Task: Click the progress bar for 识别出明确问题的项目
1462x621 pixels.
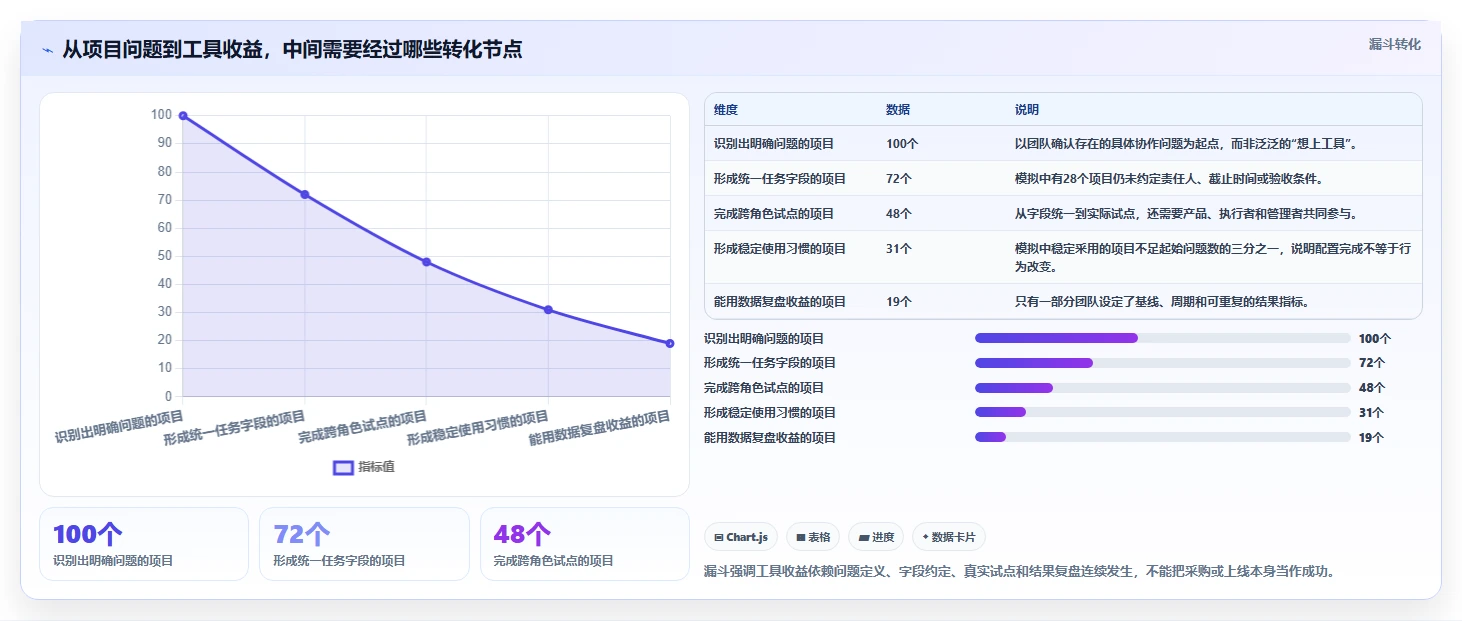Action: pyautogui.click(x=1162, y=338)
